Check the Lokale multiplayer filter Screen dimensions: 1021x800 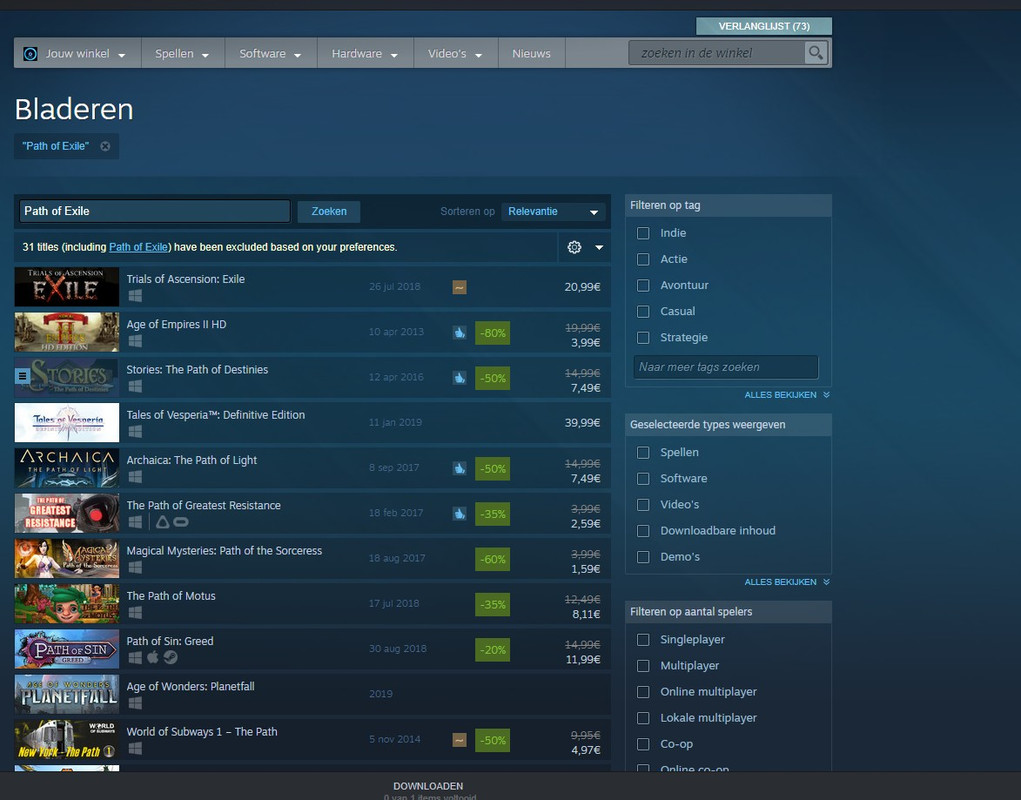[x=643, y=718]
